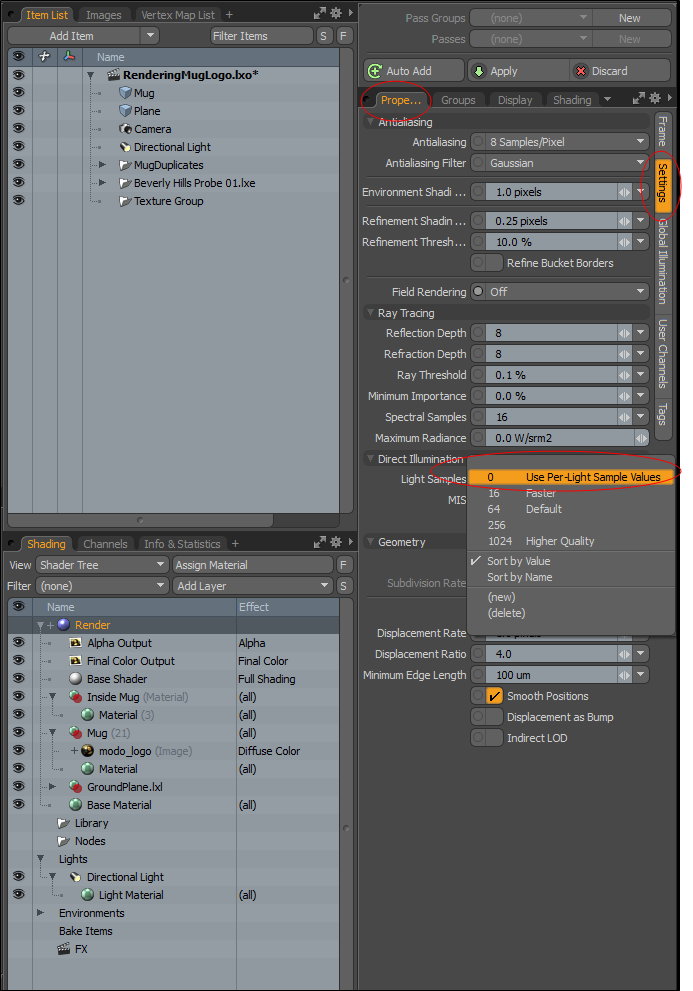The height and width of the screenshot is (991, 693).
Task: Switch to the Channels tab
Action: point(105,544)
